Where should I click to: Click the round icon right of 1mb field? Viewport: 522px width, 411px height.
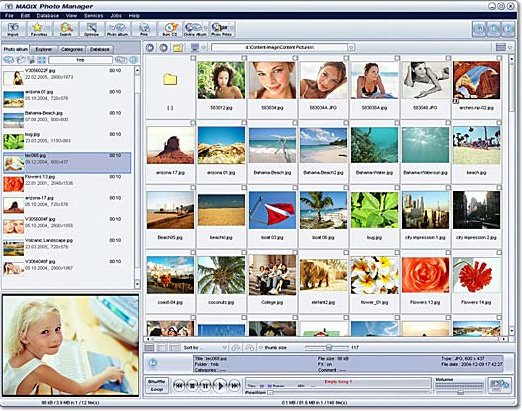pos(133,60)
